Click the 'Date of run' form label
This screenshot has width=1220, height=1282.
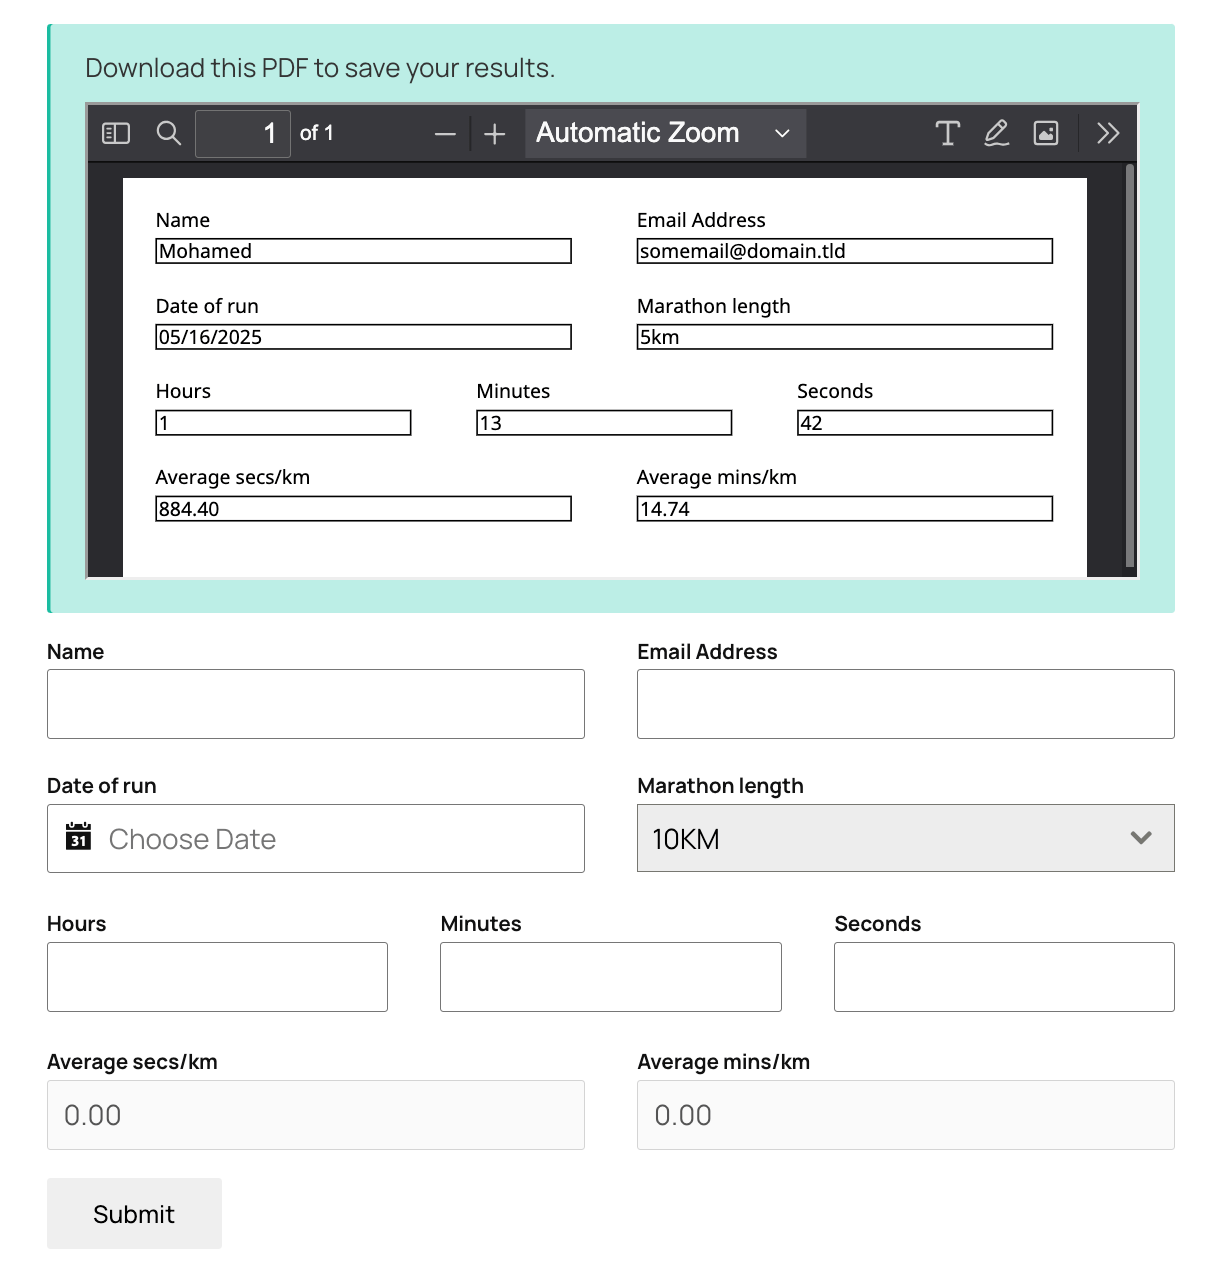tap(102, 786)
